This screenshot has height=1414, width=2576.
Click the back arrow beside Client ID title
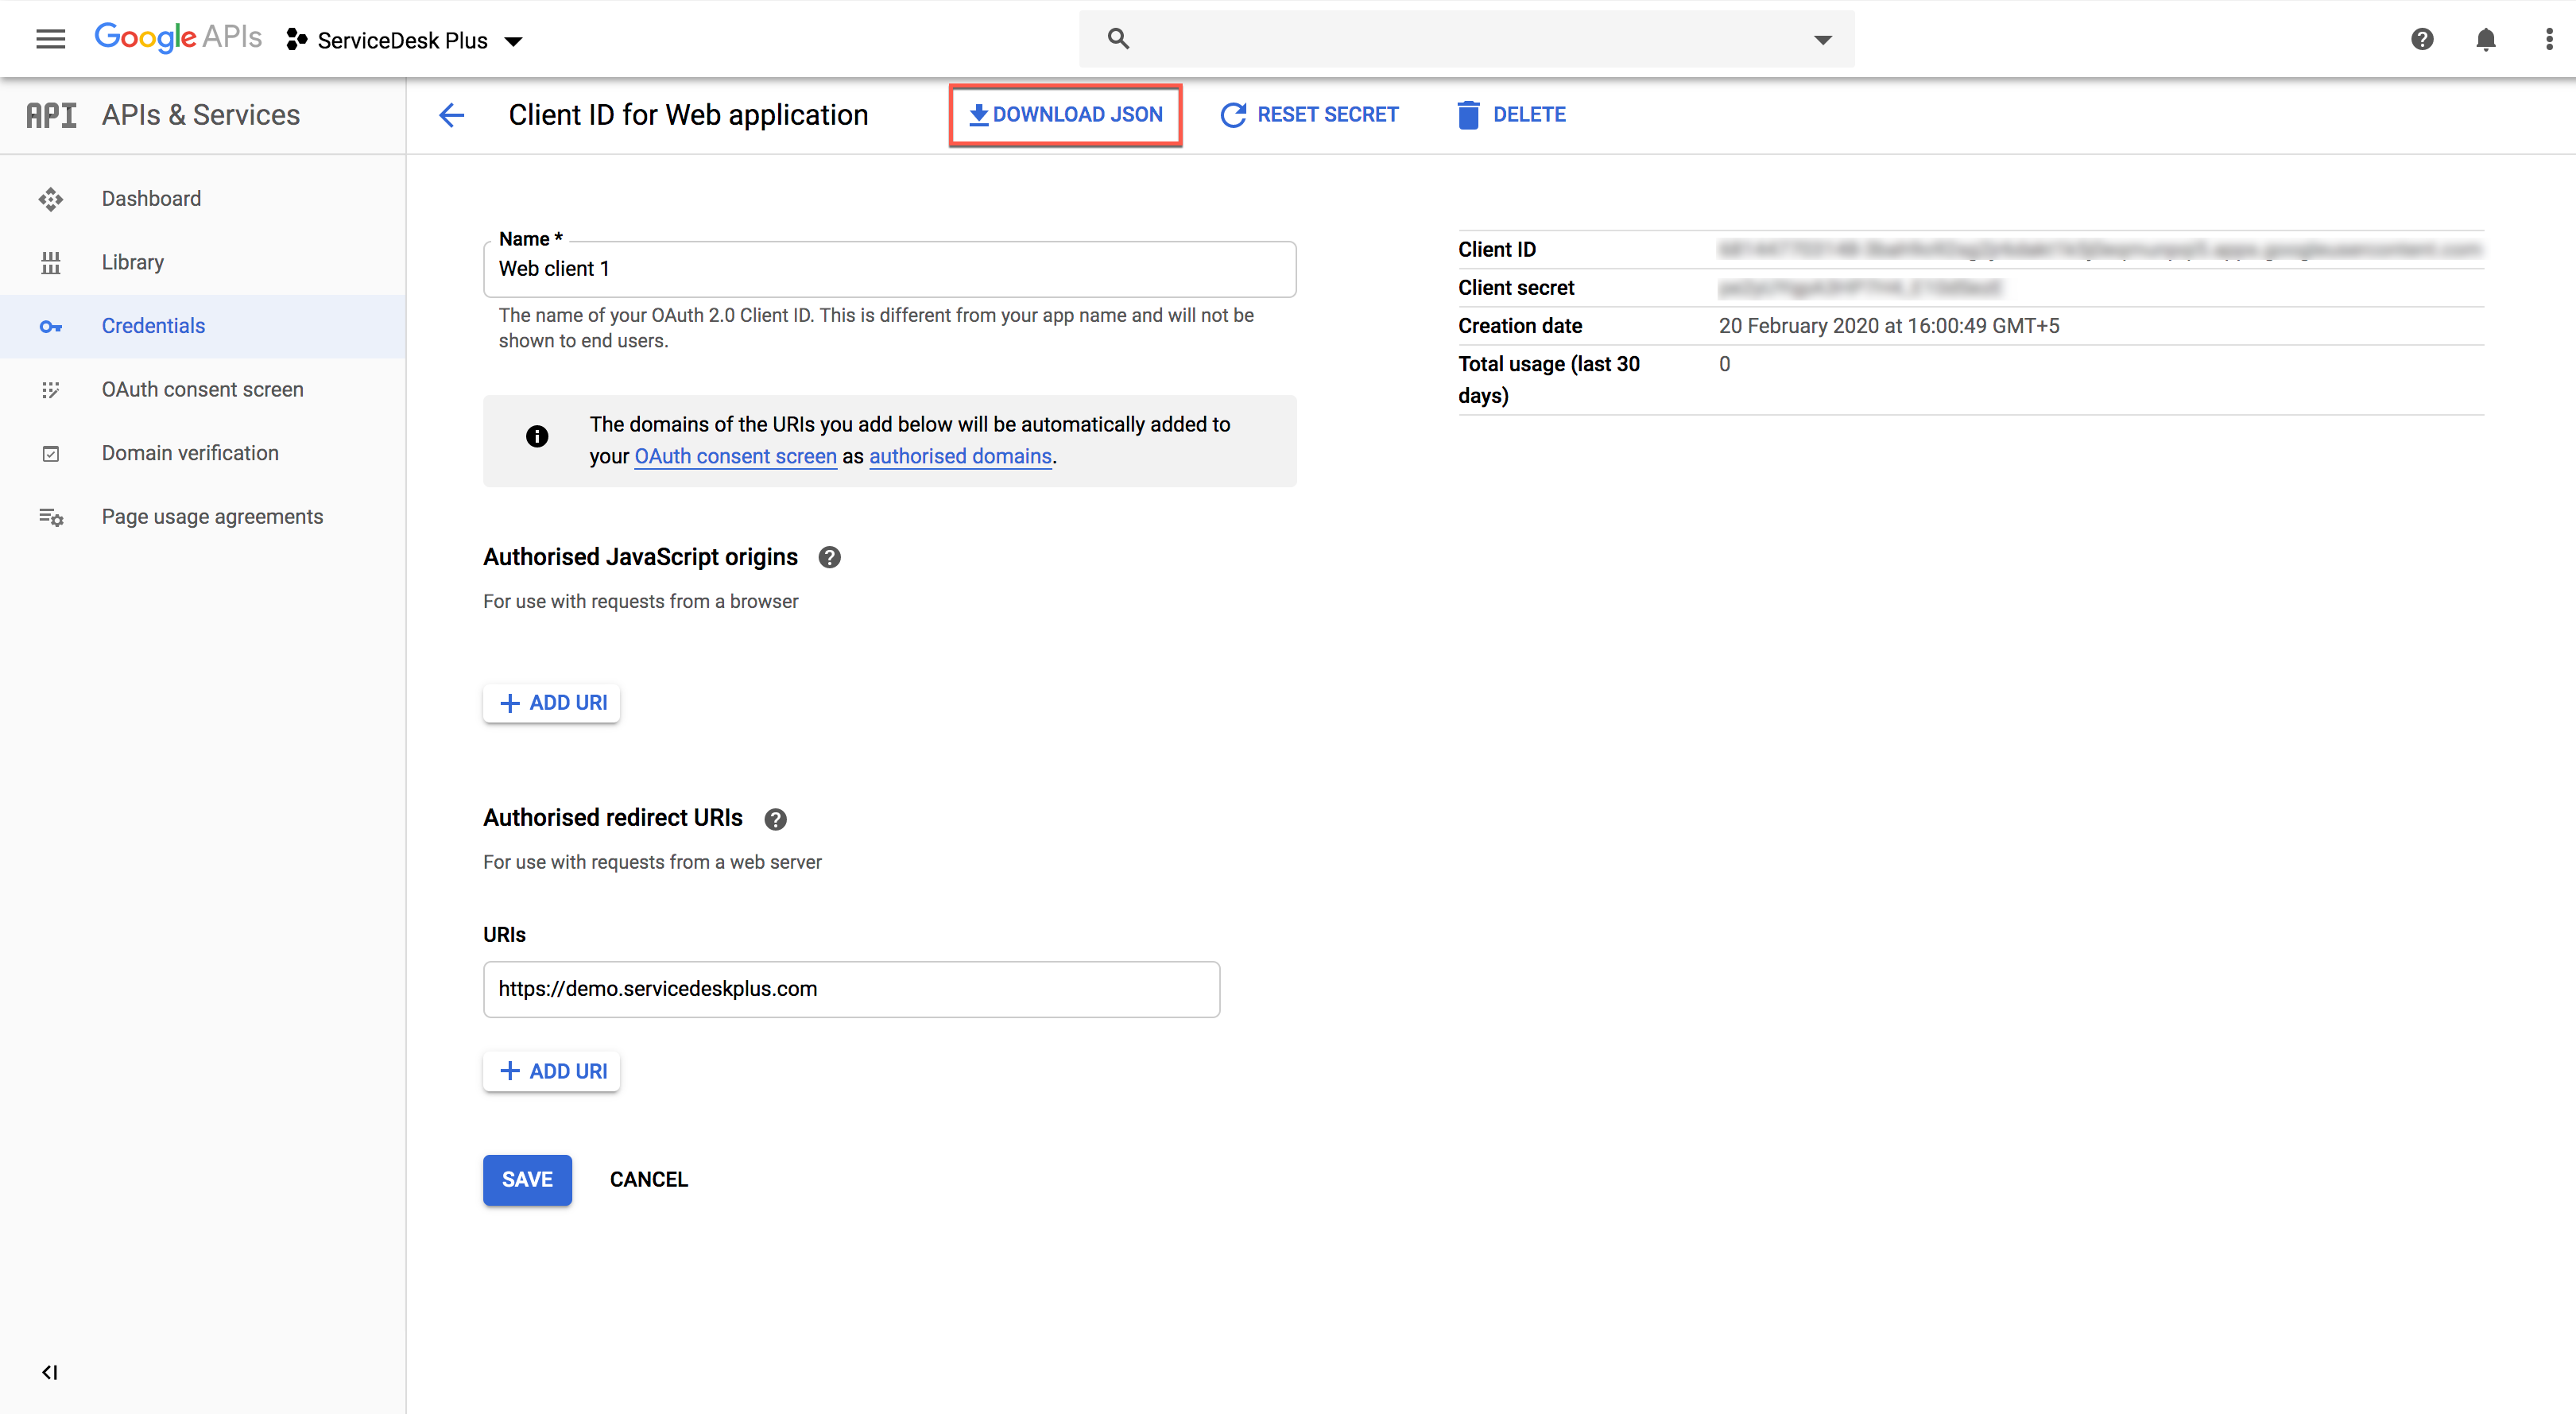click(x=452, y=115)
